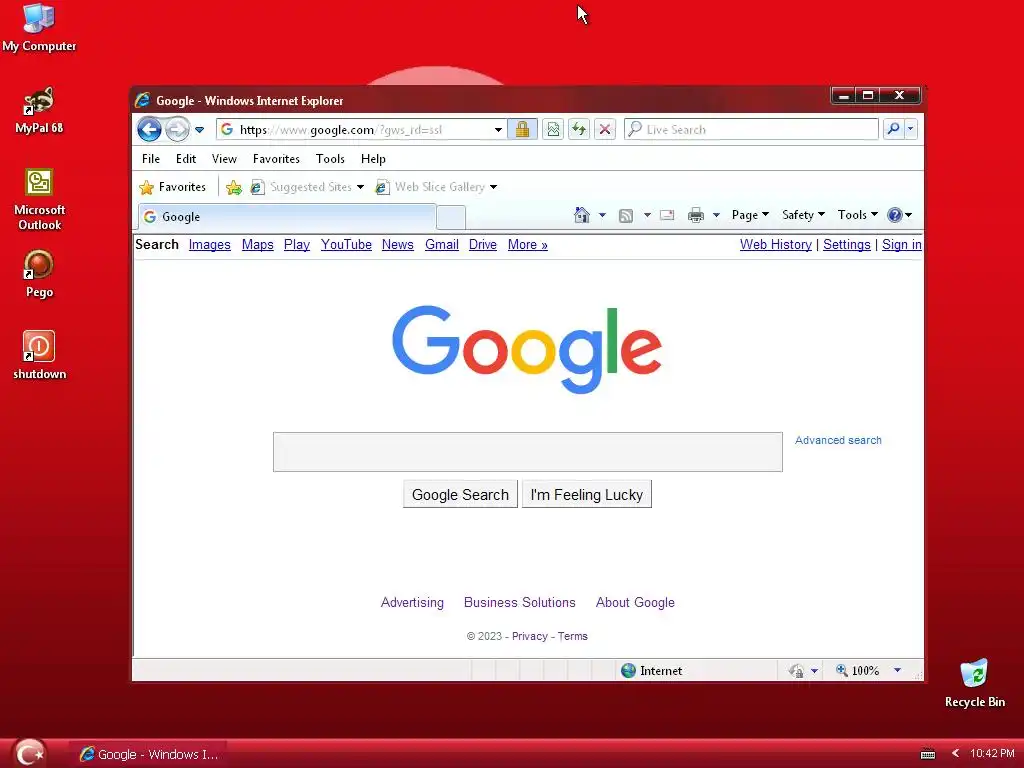
Task: Stop loading with the red X
Action: (x=605, y=129)
